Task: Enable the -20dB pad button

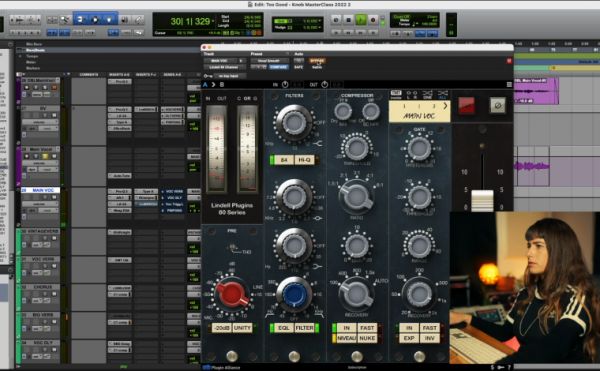Action: (x=221, y=328)
